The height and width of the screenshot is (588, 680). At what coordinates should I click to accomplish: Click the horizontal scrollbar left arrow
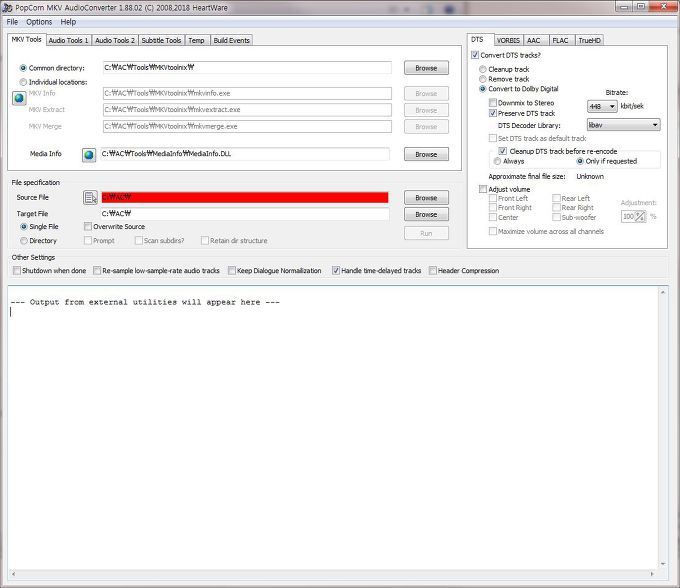tap(13, 574)
